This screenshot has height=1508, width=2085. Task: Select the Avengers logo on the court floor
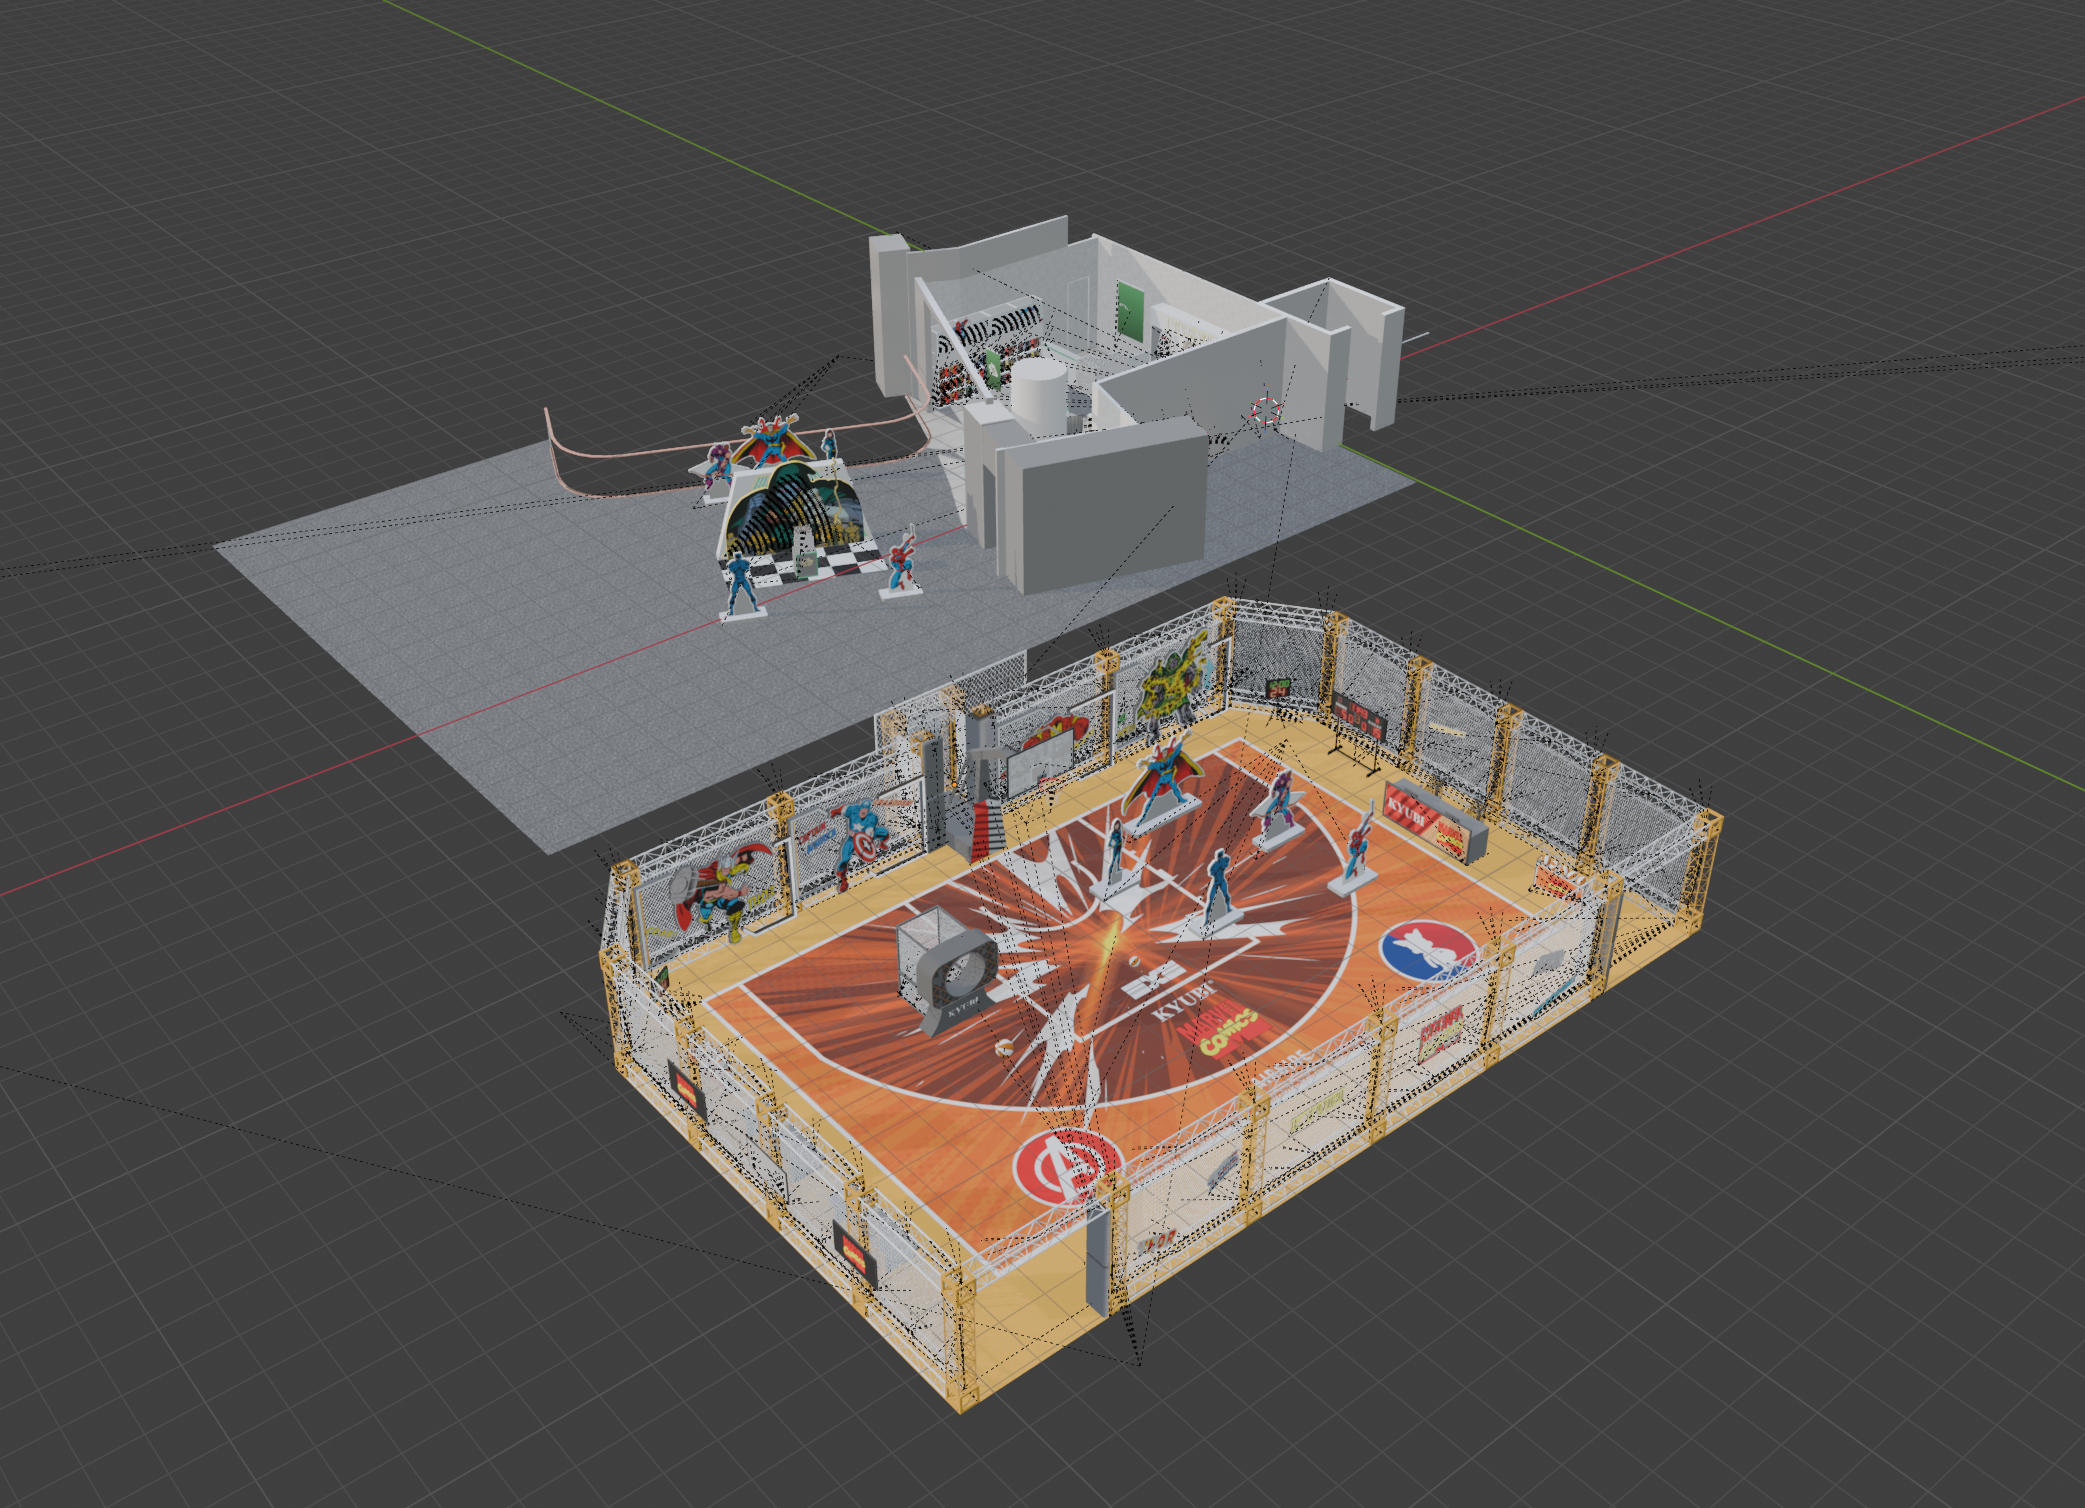point(1067,1167)
